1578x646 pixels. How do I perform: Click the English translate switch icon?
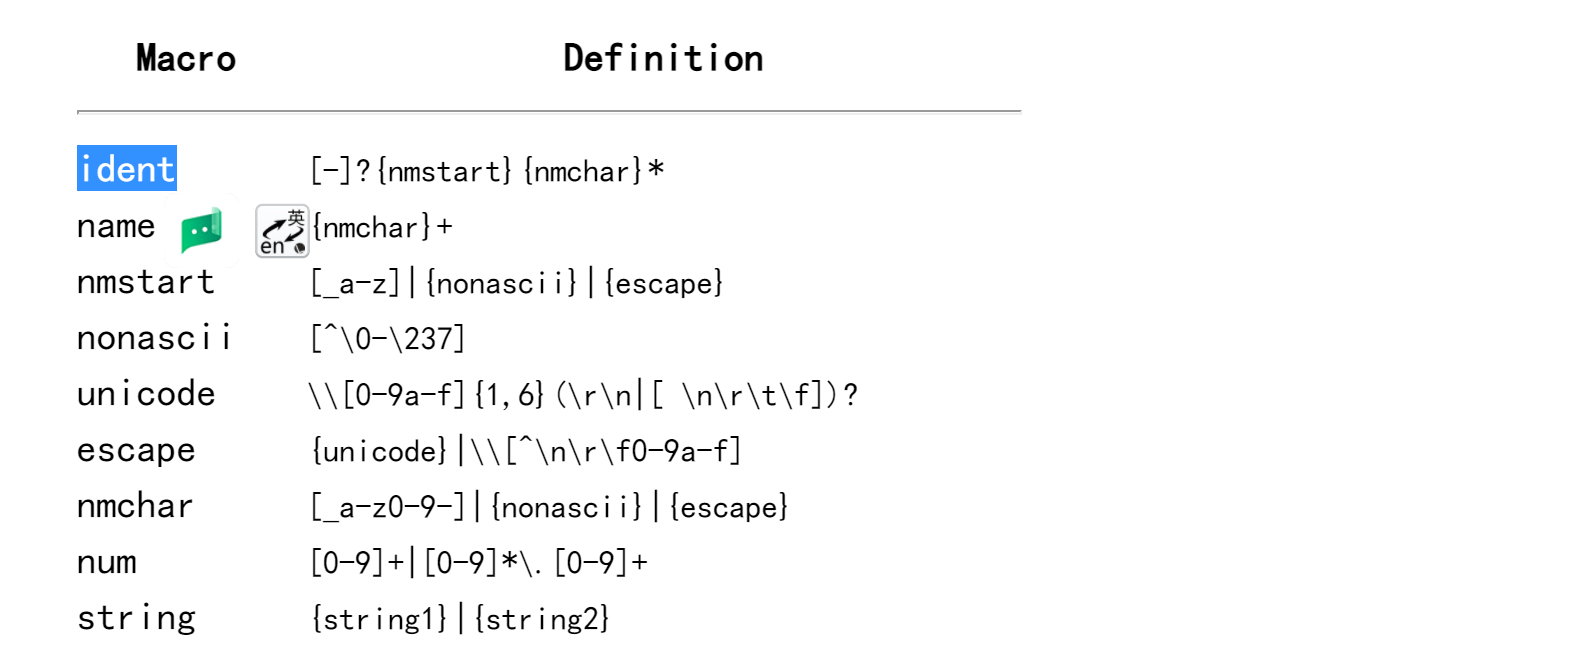282,231
